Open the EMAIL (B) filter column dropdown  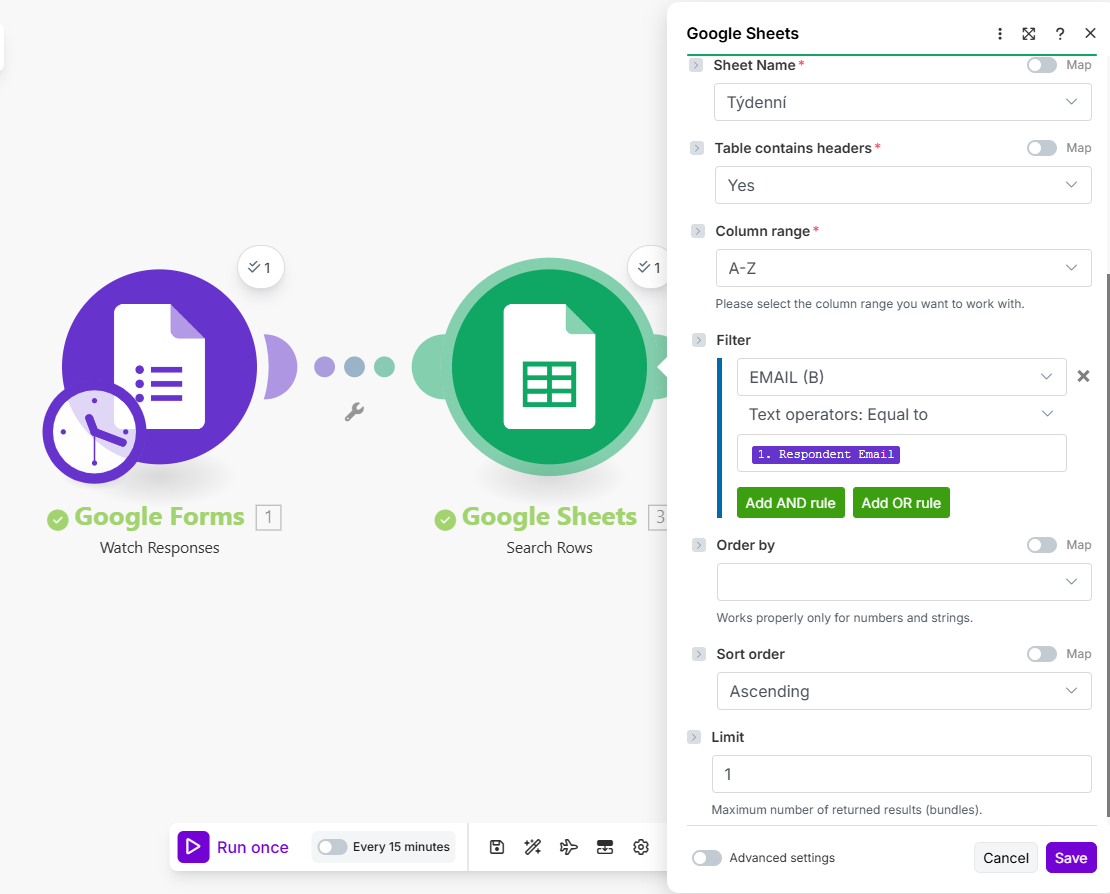901,377
